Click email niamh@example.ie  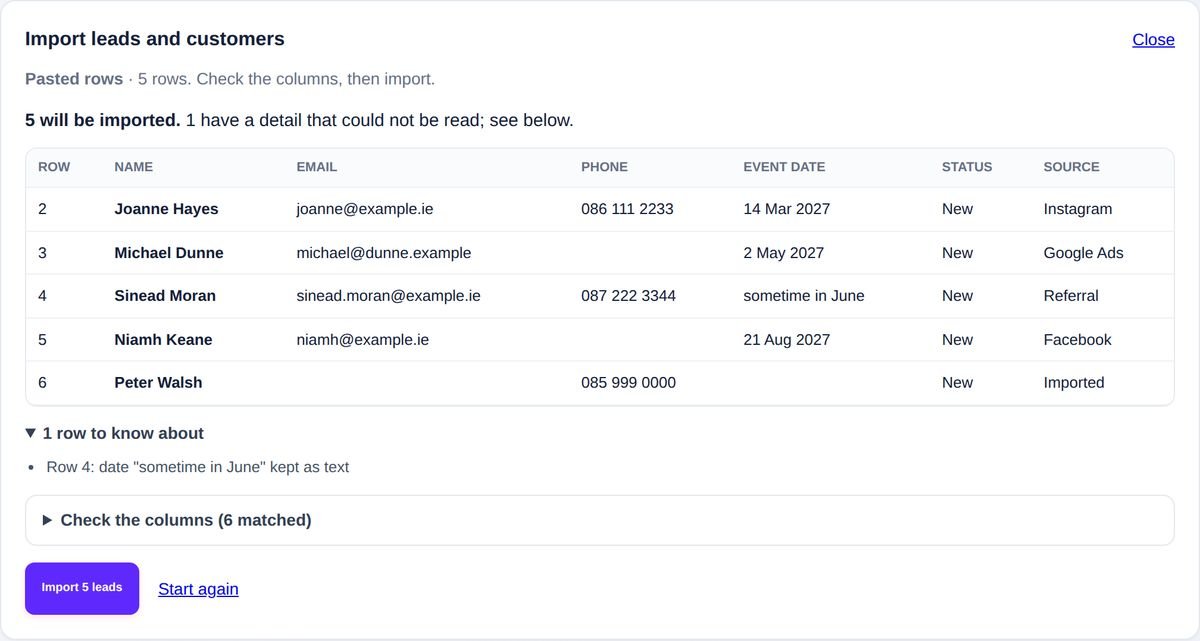pos(363,340)
